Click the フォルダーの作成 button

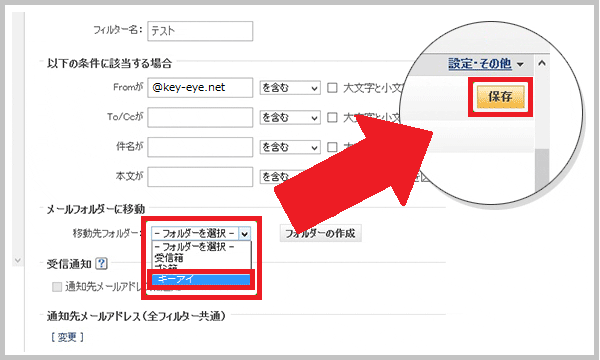[320, 233]
